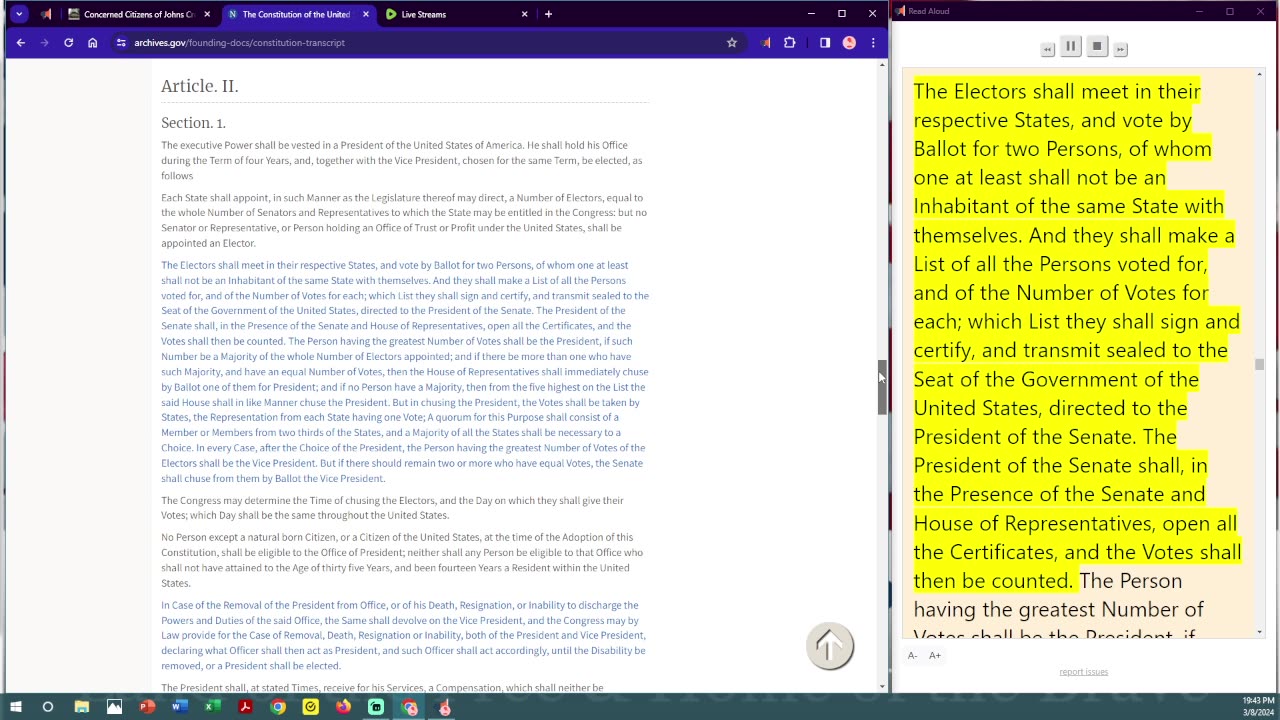Increase Read Aloud font size with A+
1280x720 pixels.
[935, 655]
